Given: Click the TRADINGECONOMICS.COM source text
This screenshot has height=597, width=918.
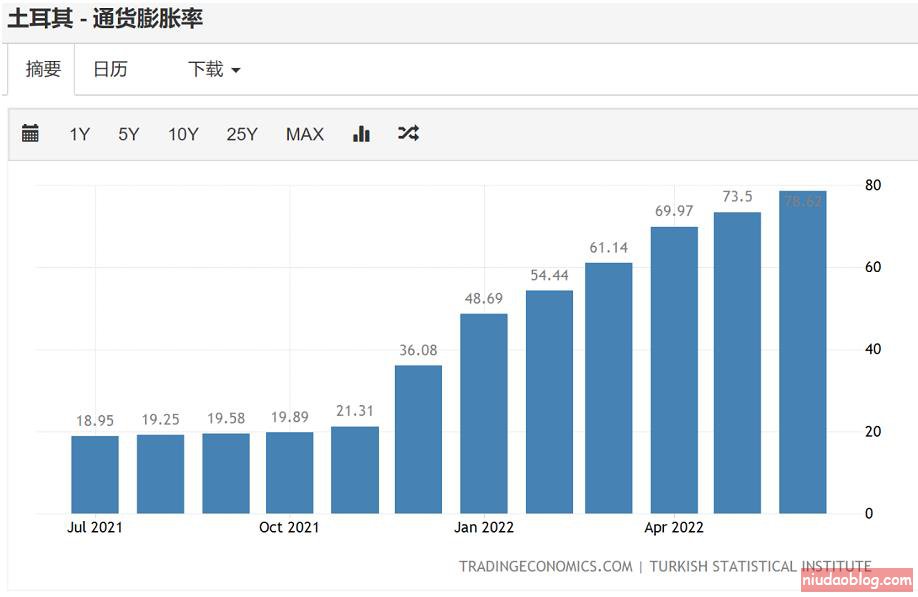Looking at the screenshot, I should pos(546,567).
